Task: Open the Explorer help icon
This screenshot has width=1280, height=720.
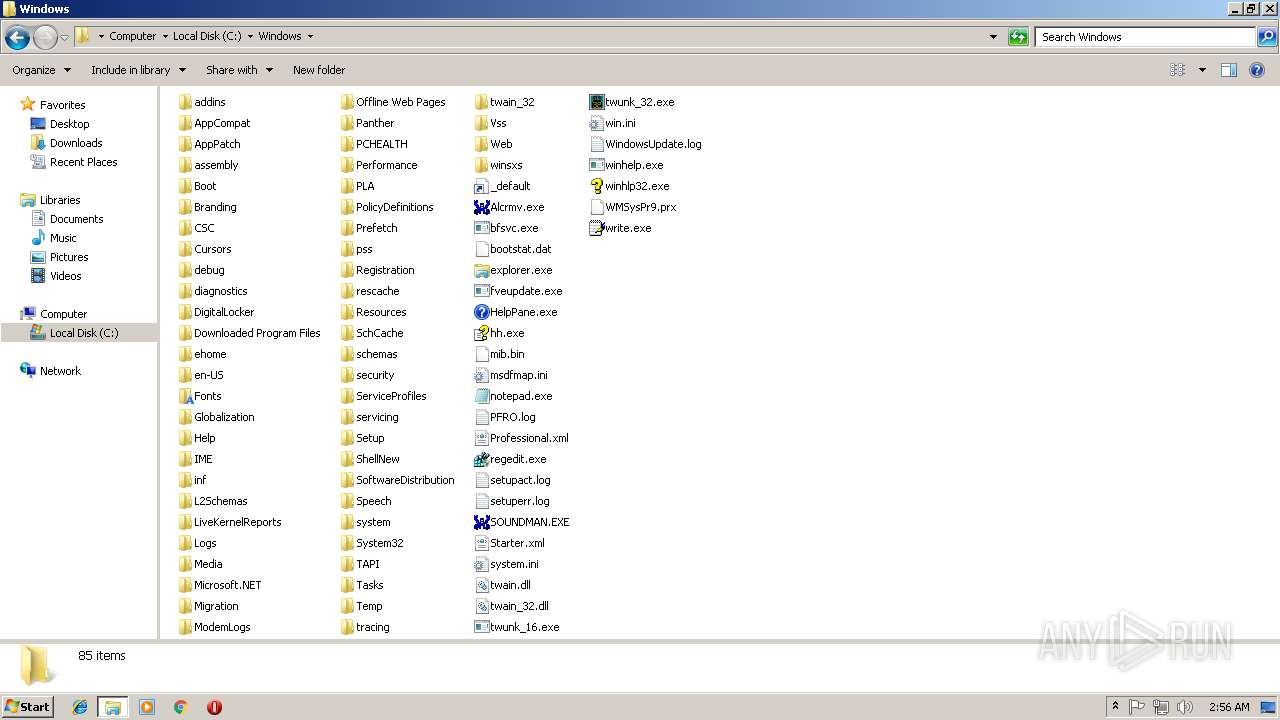Action: point(1258,70)
